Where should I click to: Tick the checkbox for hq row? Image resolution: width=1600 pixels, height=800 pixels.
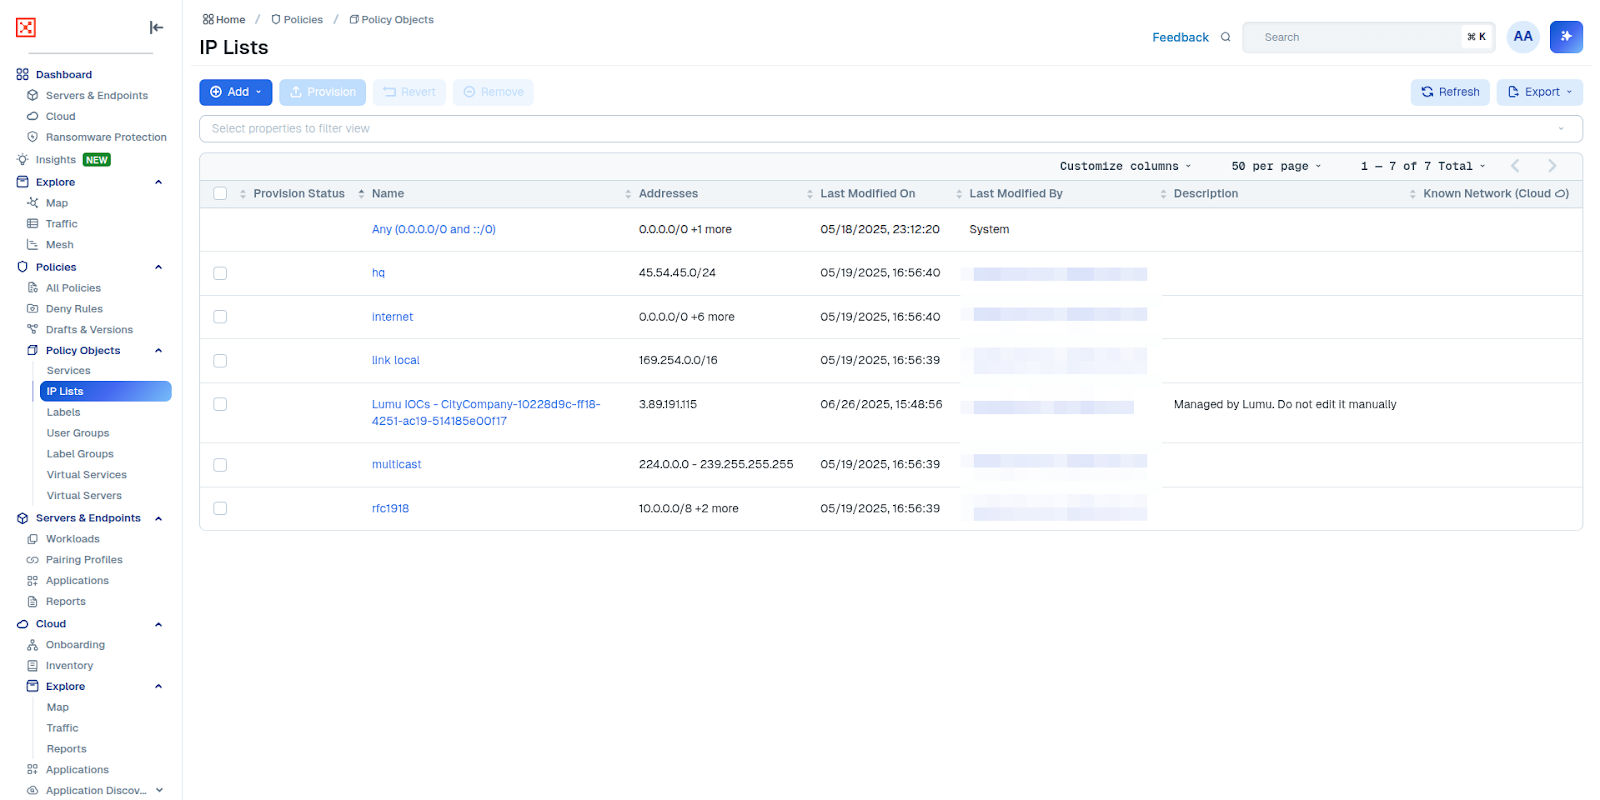220,273
